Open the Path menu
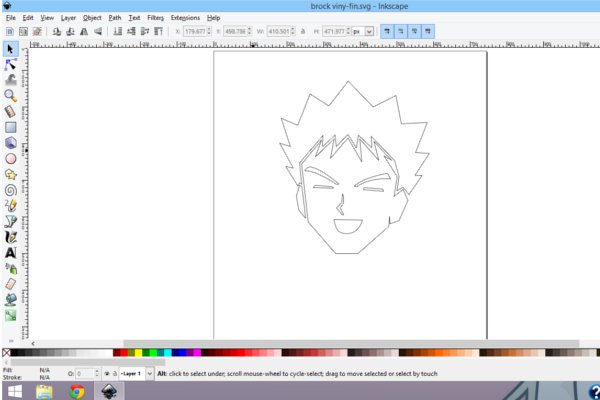This screenshot has height=400, width=600. (114, 18)
